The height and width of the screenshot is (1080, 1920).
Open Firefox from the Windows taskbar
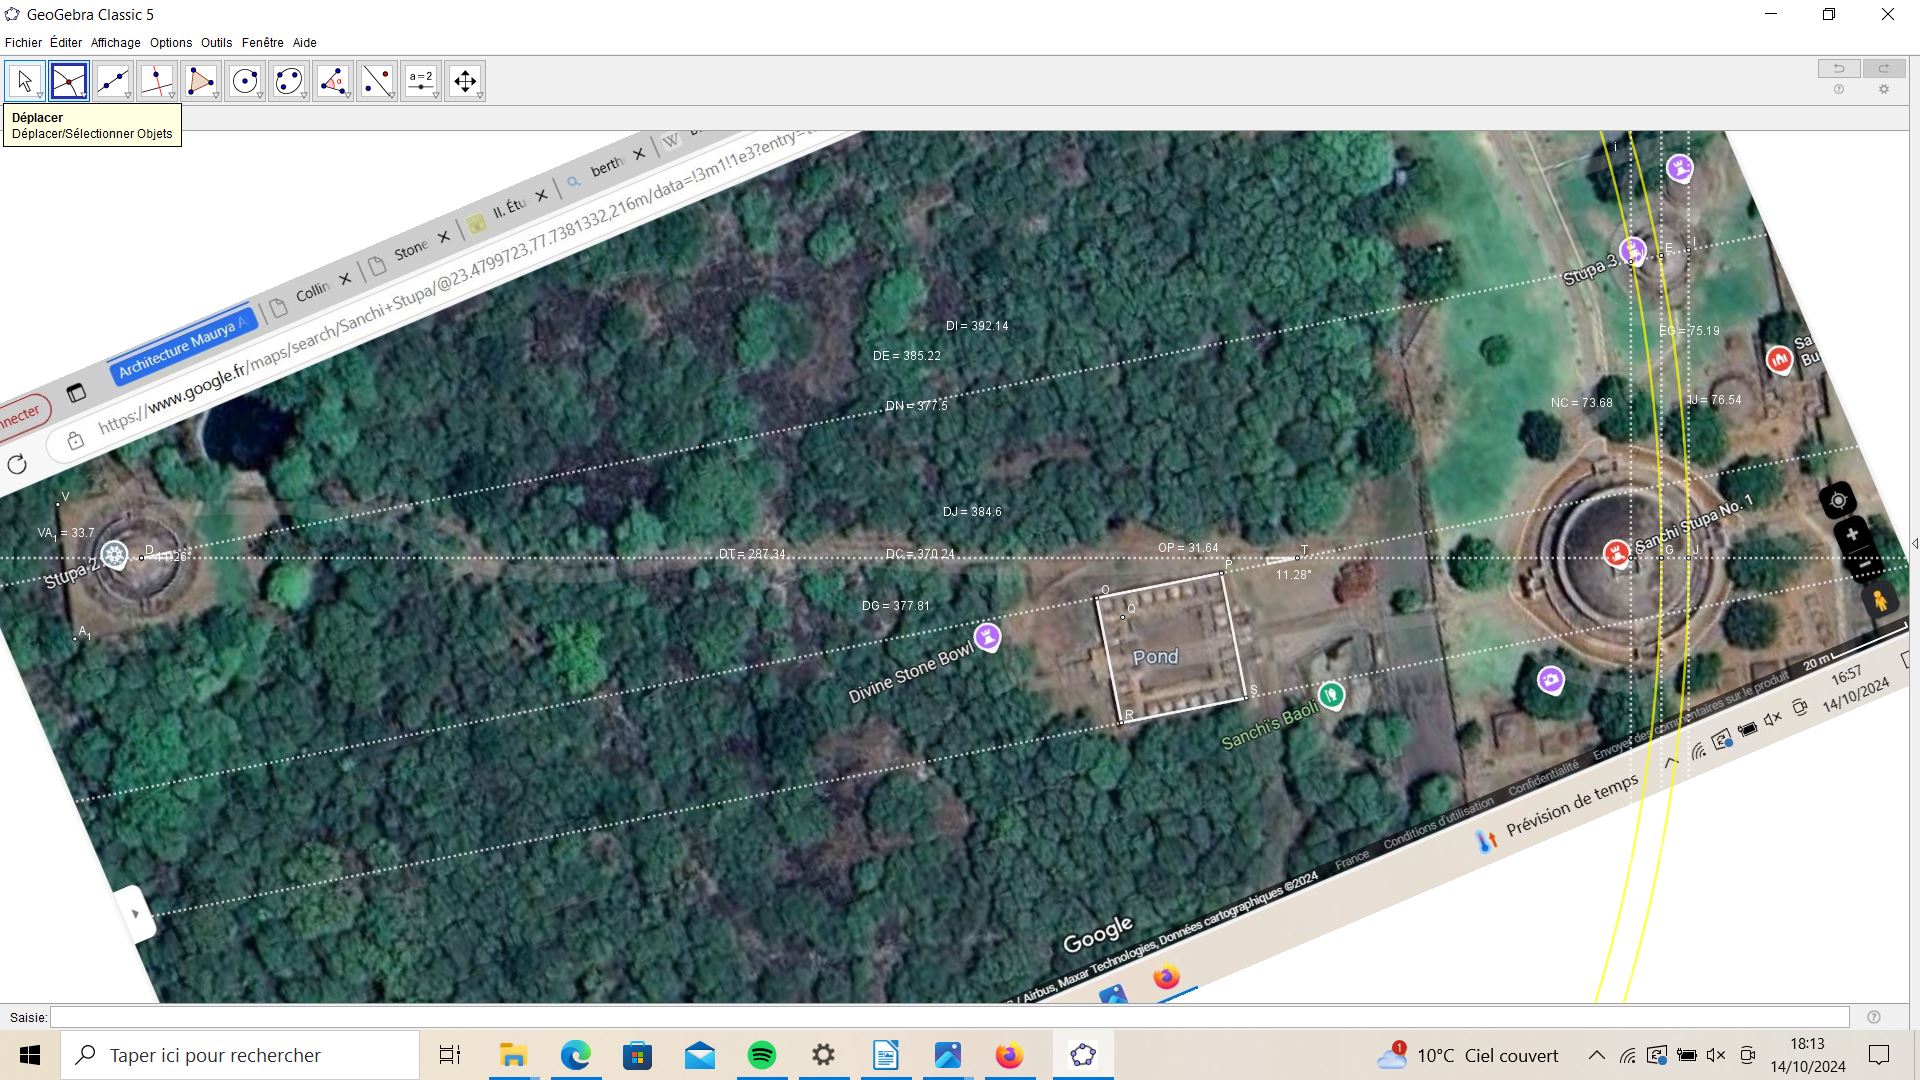click(x=1009, y=1055)
